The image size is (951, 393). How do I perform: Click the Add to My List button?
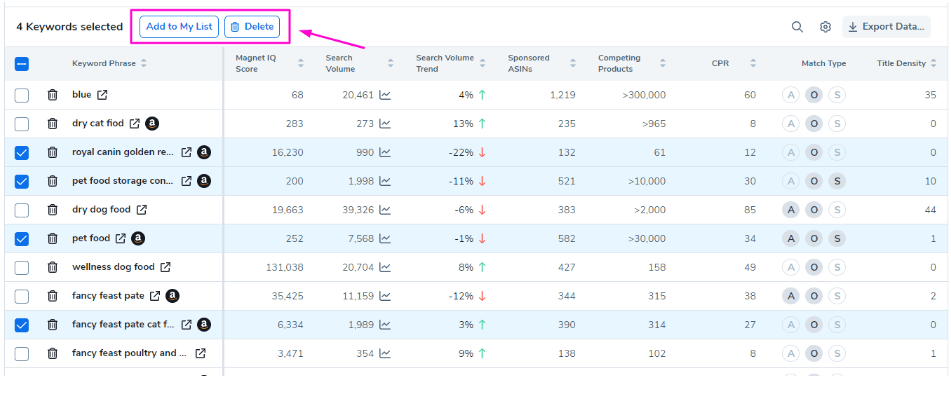tap(179, 27)
